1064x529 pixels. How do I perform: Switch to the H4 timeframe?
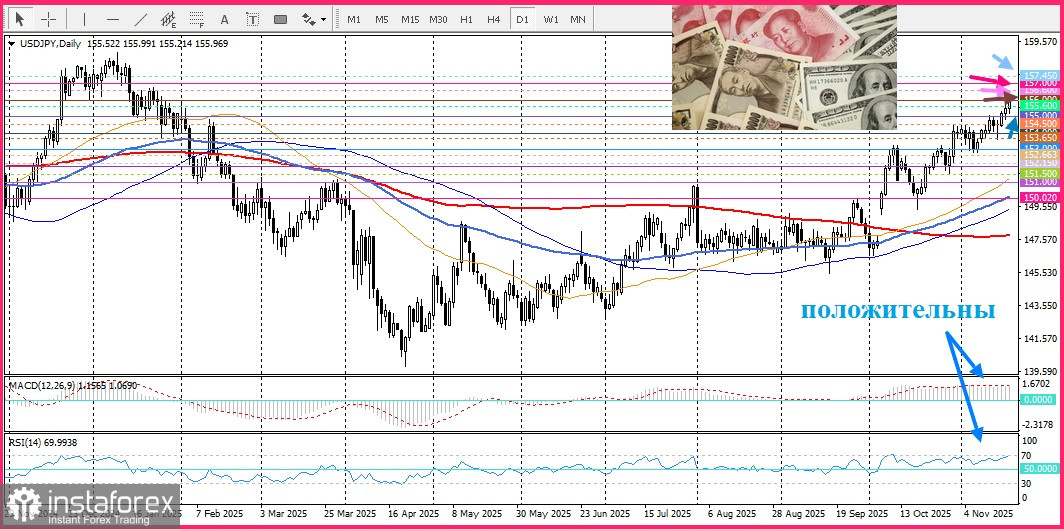tap(494, 19)
